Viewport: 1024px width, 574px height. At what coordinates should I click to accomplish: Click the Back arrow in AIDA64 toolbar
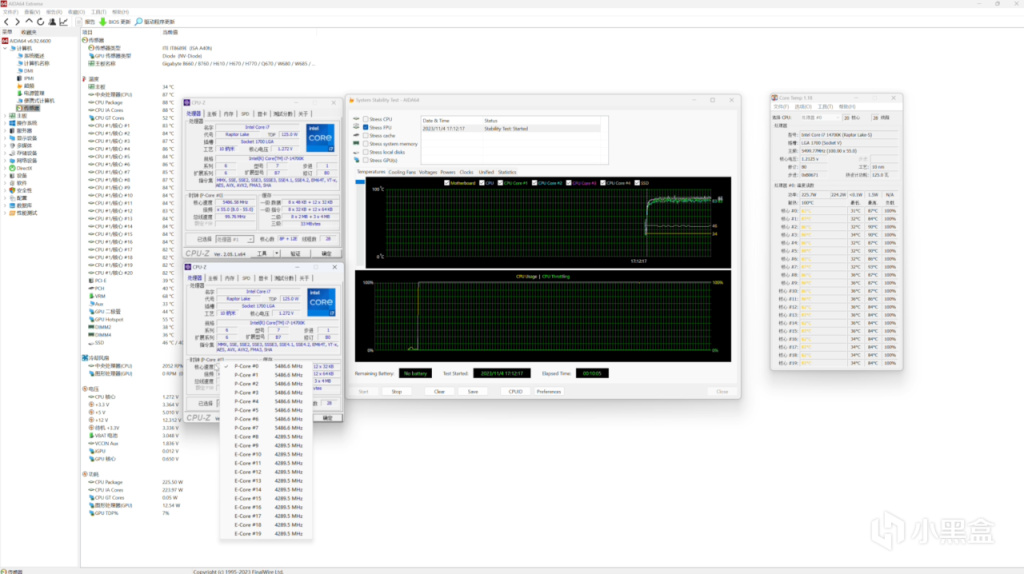pyautogui.click(x=7, y=21)
